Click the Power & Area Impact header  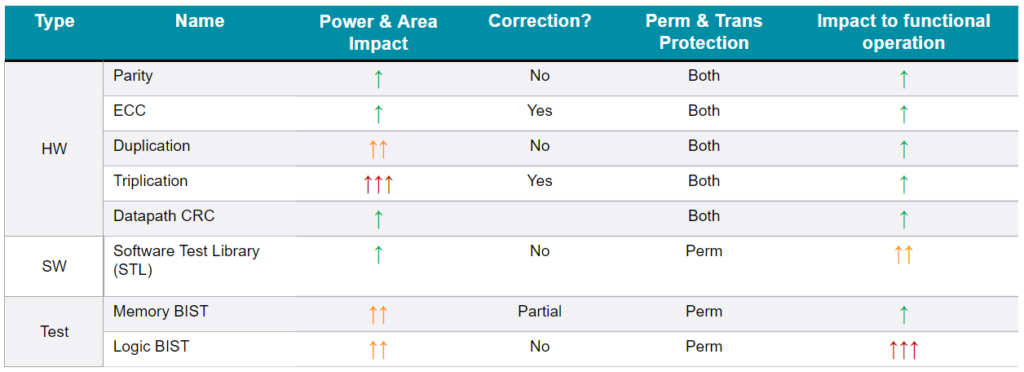tap(378, 32)
